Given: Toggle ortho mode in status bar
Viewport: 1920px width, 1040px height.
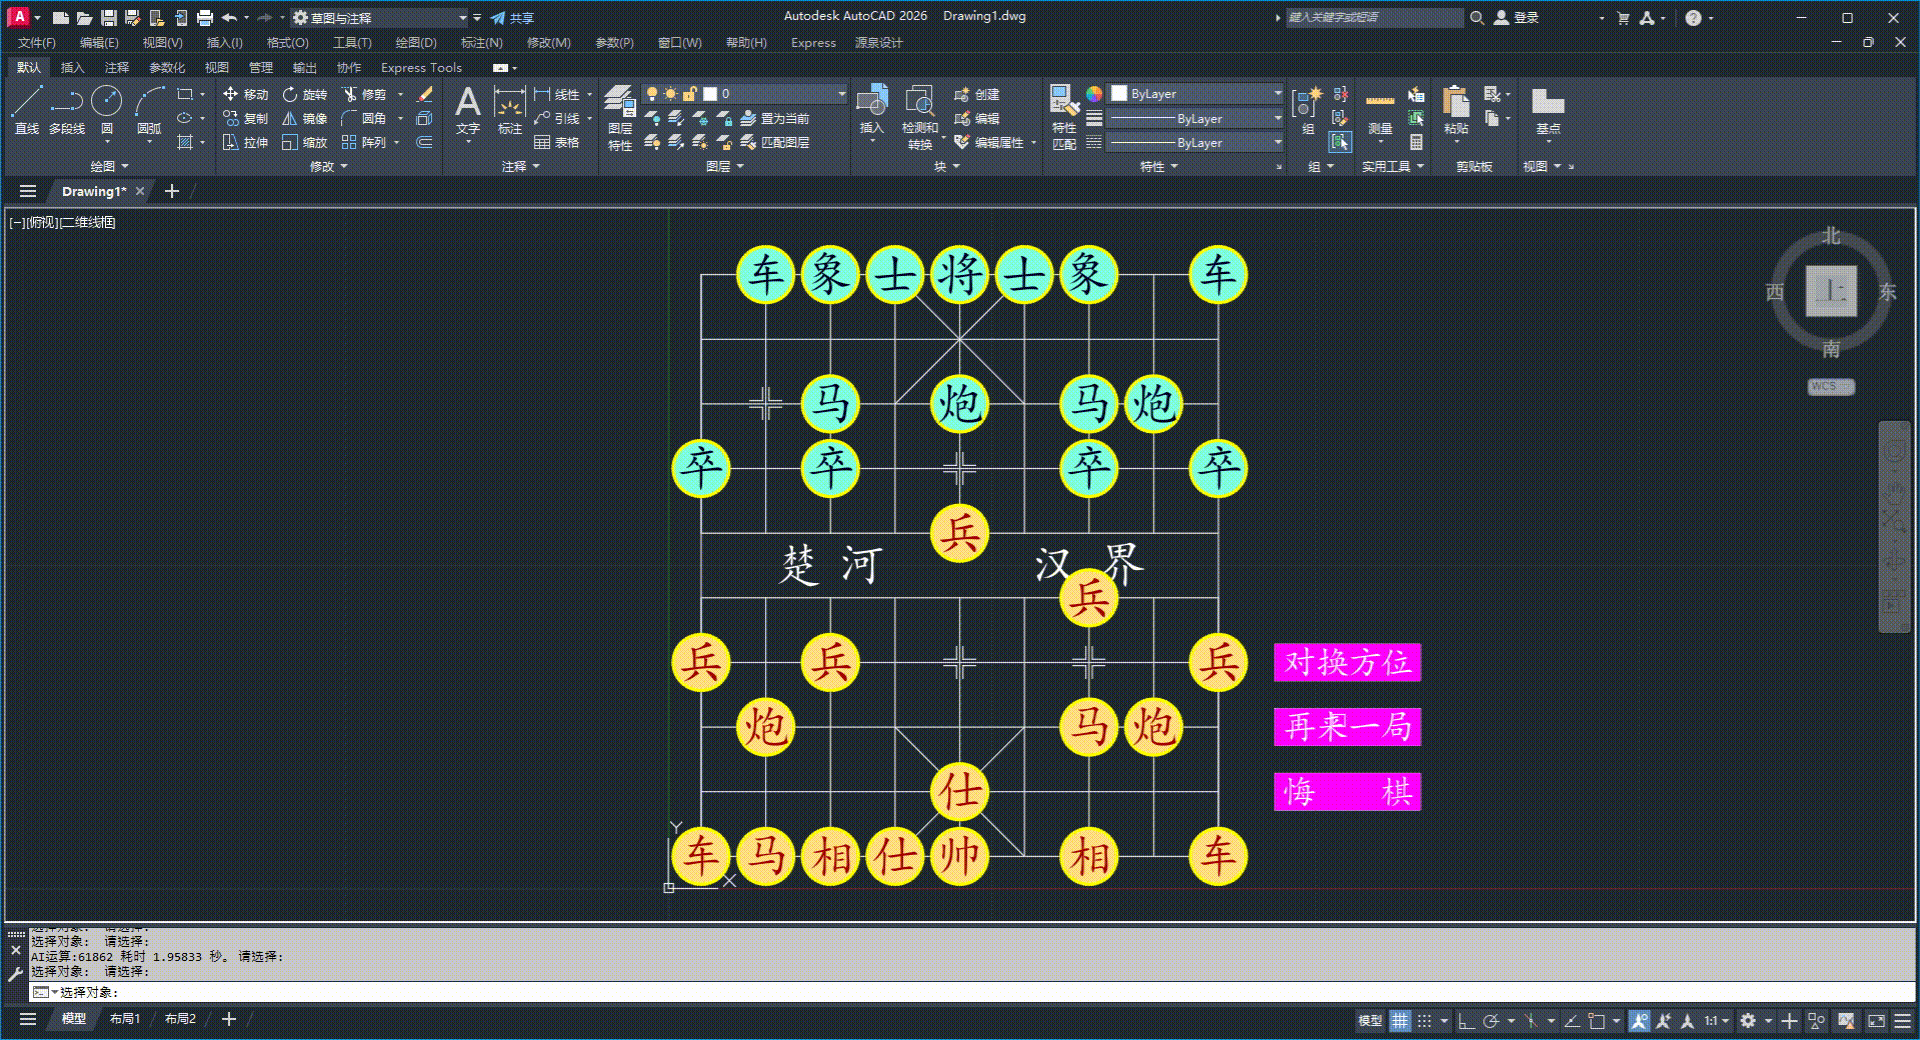Looking at the screenshot, I should [1466, 1021].
